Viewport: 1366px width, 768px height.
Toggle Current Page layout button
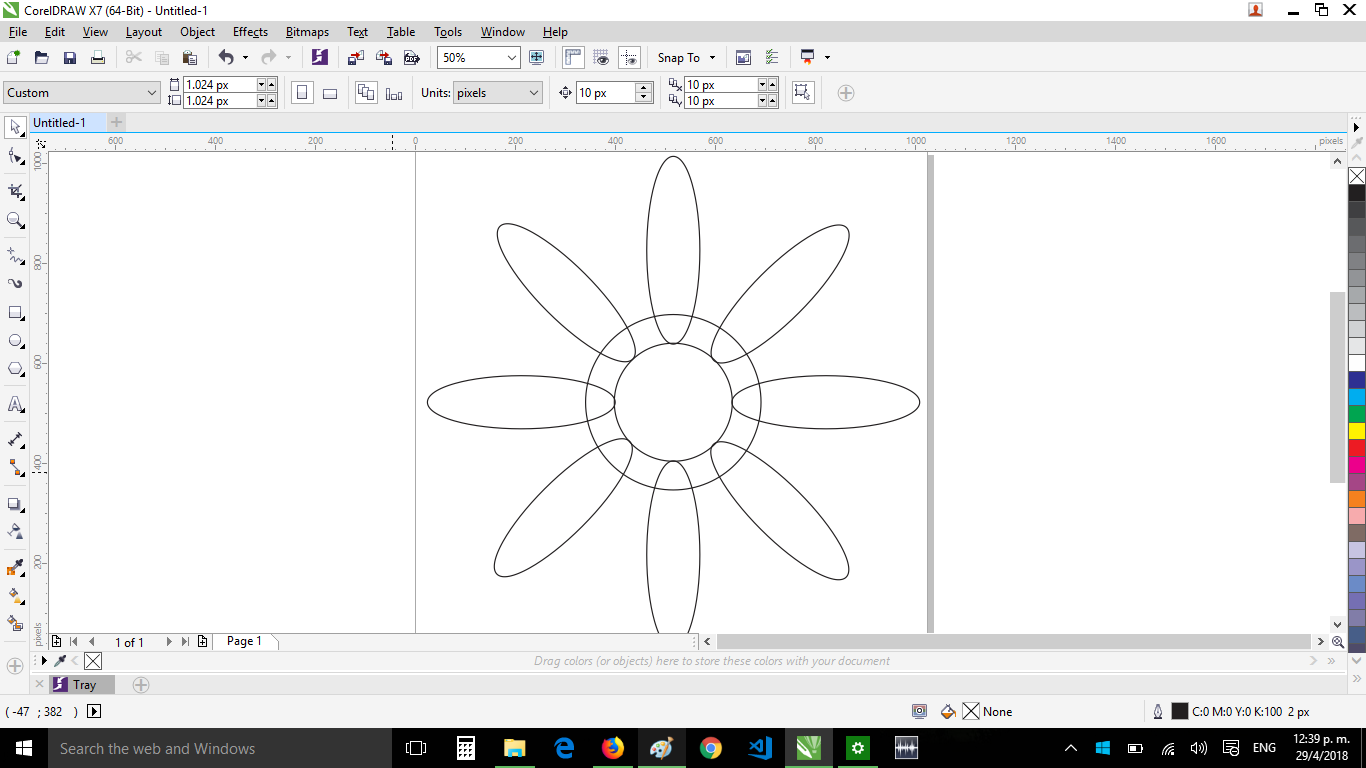pos(394,93)
